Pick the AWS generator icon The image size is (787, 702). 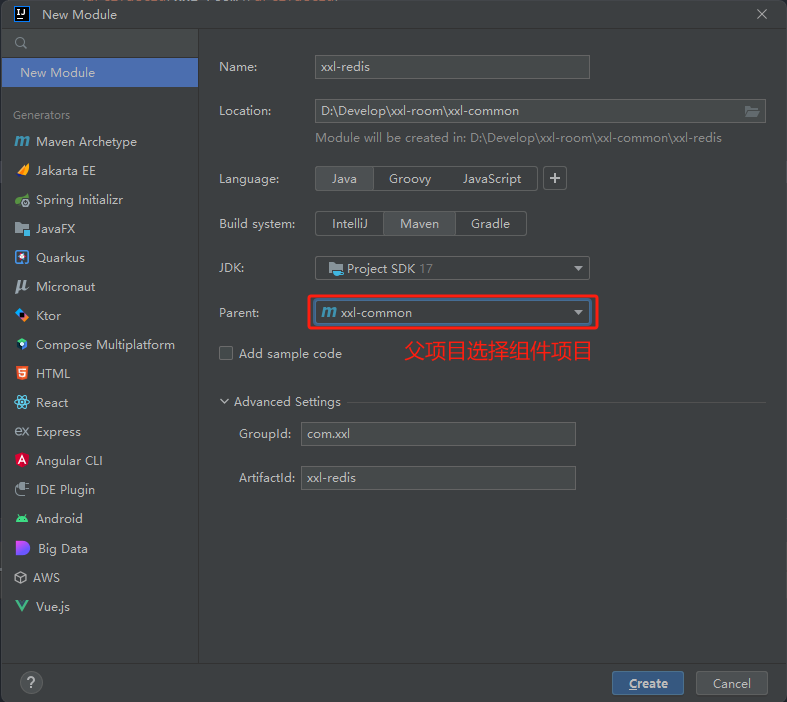click(21, 578)
